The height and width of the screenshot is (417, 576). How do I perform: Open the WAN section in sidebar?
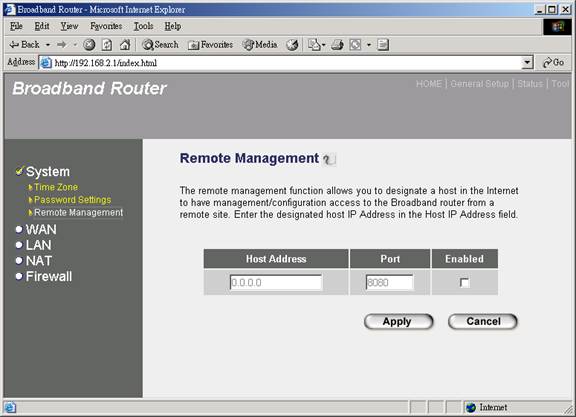tap(41, 230)
